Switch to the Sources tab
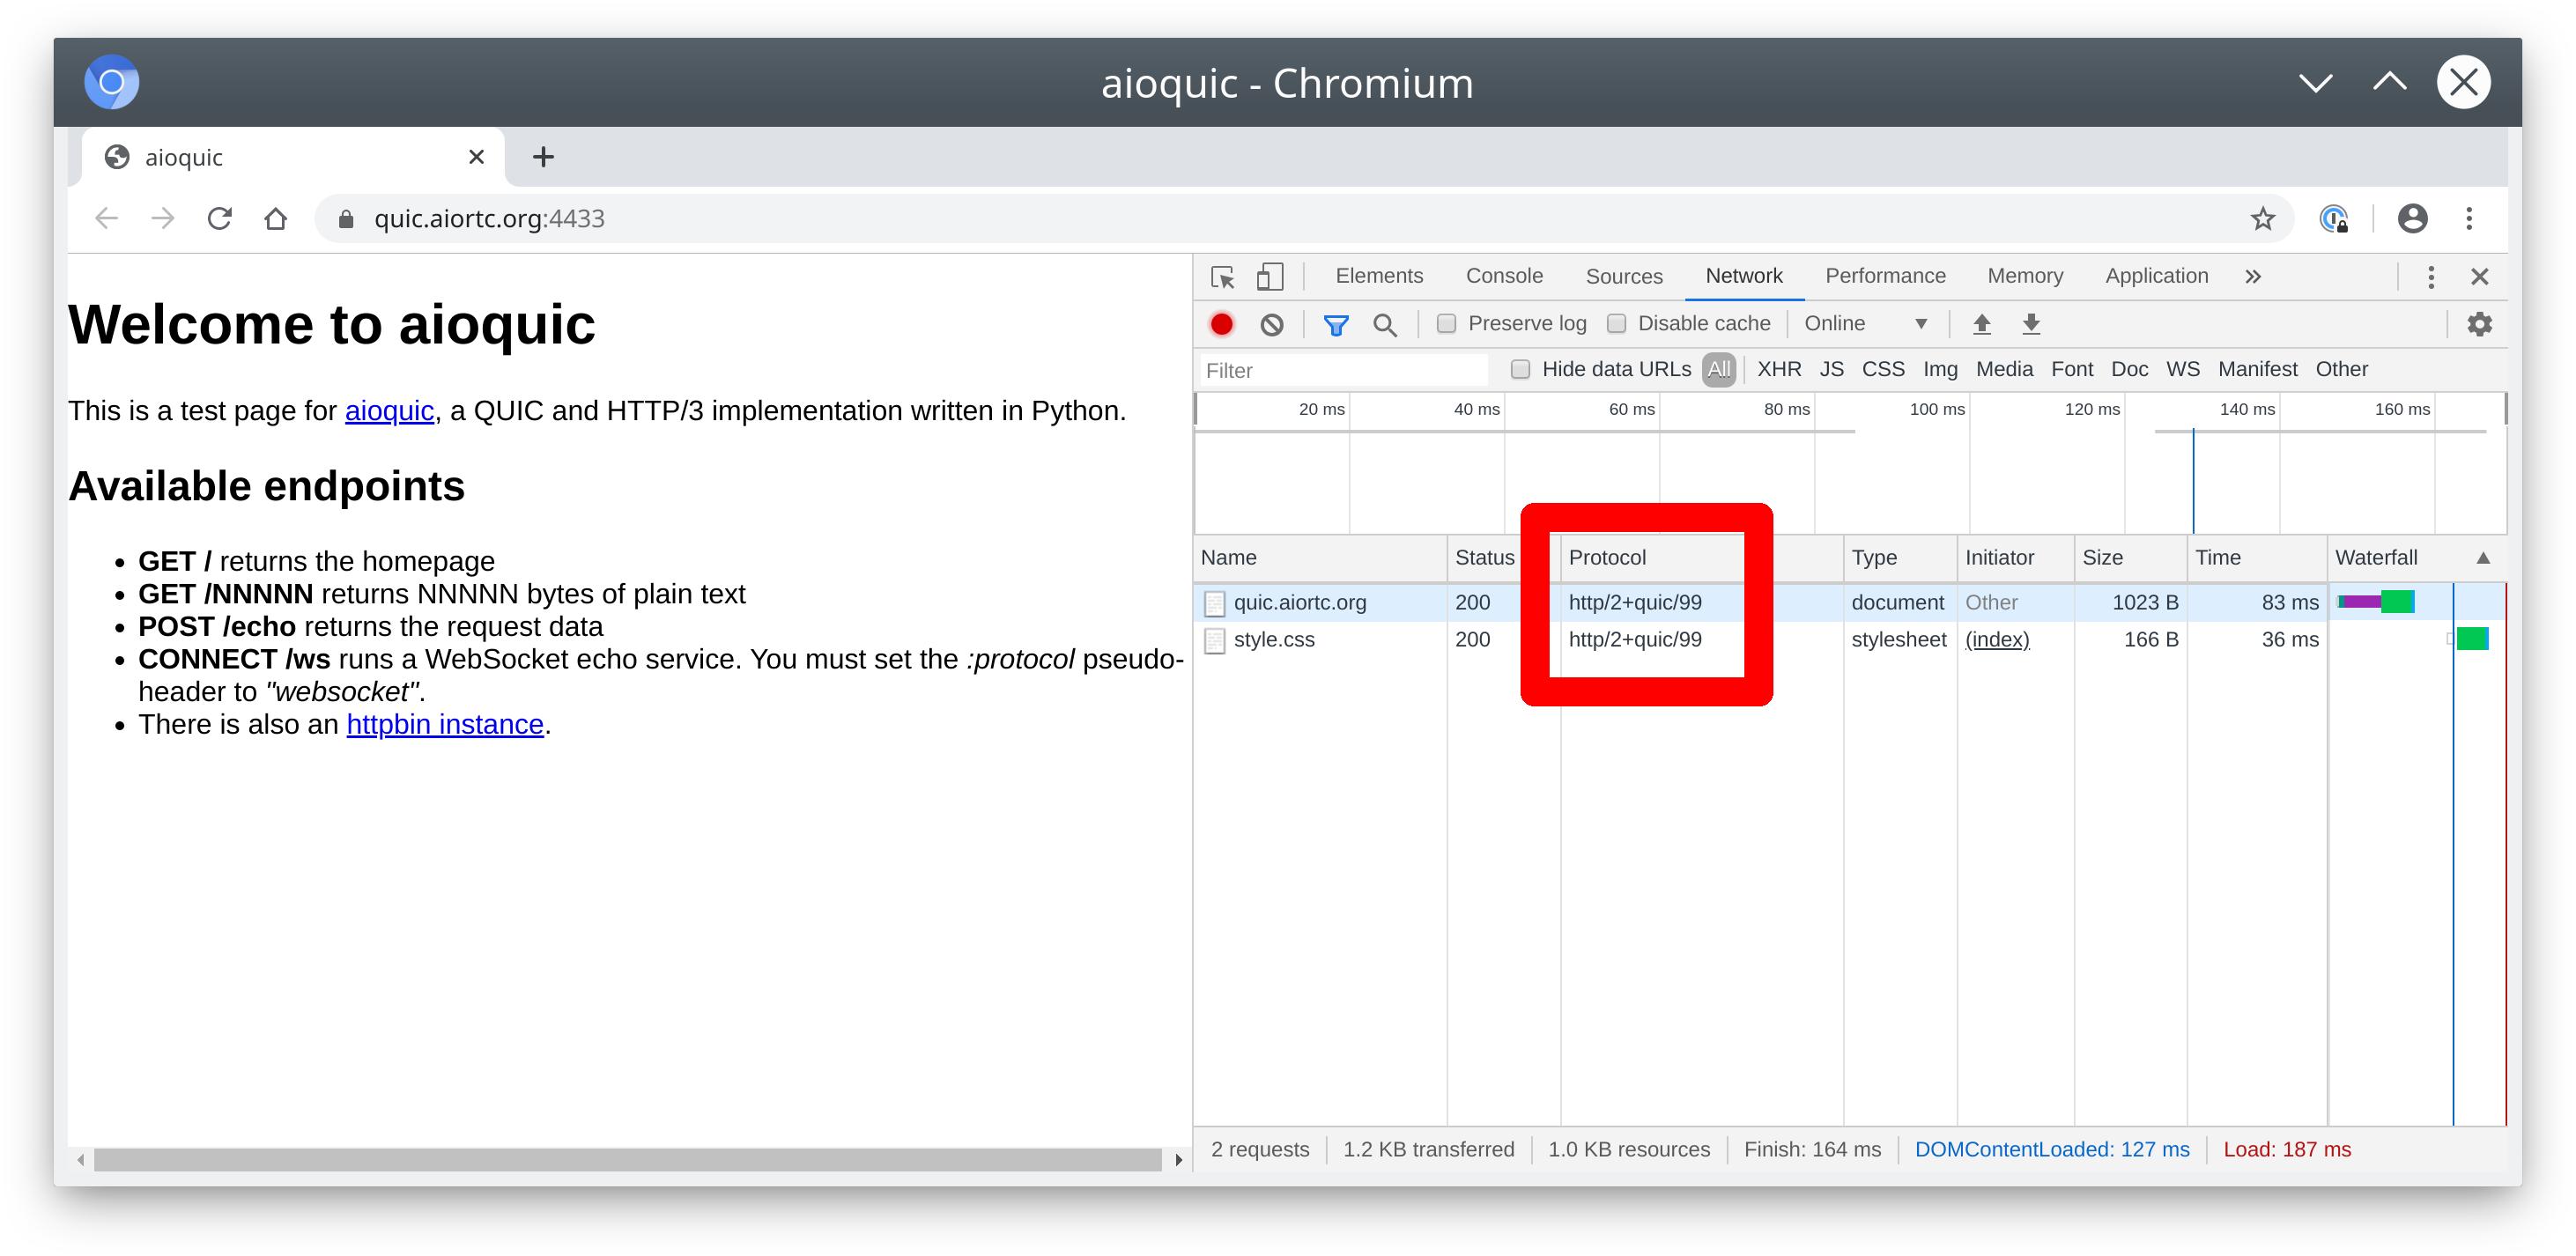2576x1256 pixels. [x=1624, y=276]
